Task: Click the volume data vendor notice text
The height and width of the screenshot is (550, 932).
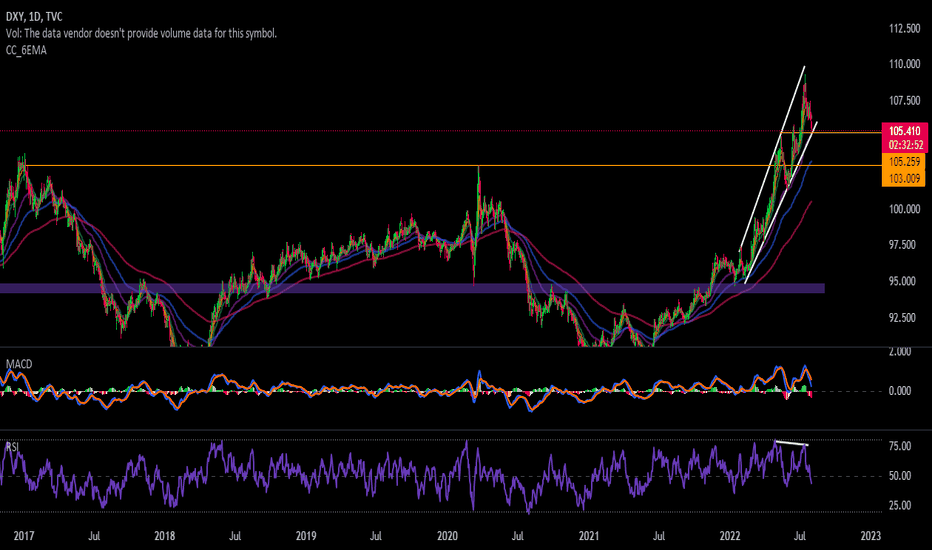Action: [x=141, y=33]
